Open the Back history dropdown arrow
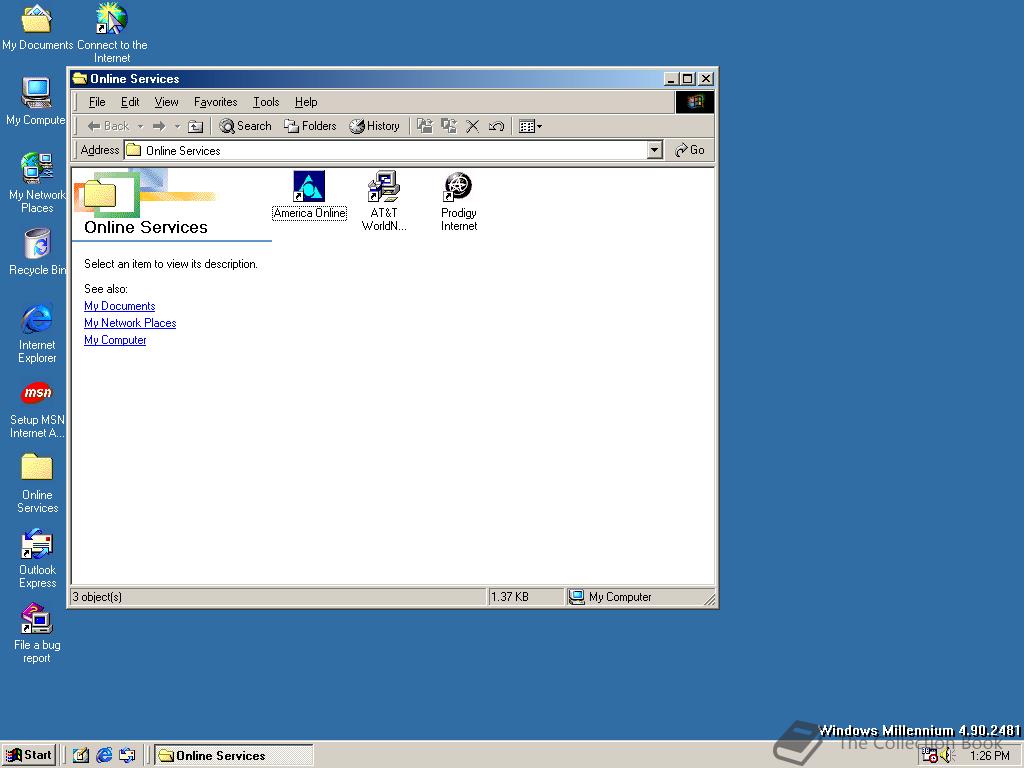Screen dimensions: 1024x768 140,126
